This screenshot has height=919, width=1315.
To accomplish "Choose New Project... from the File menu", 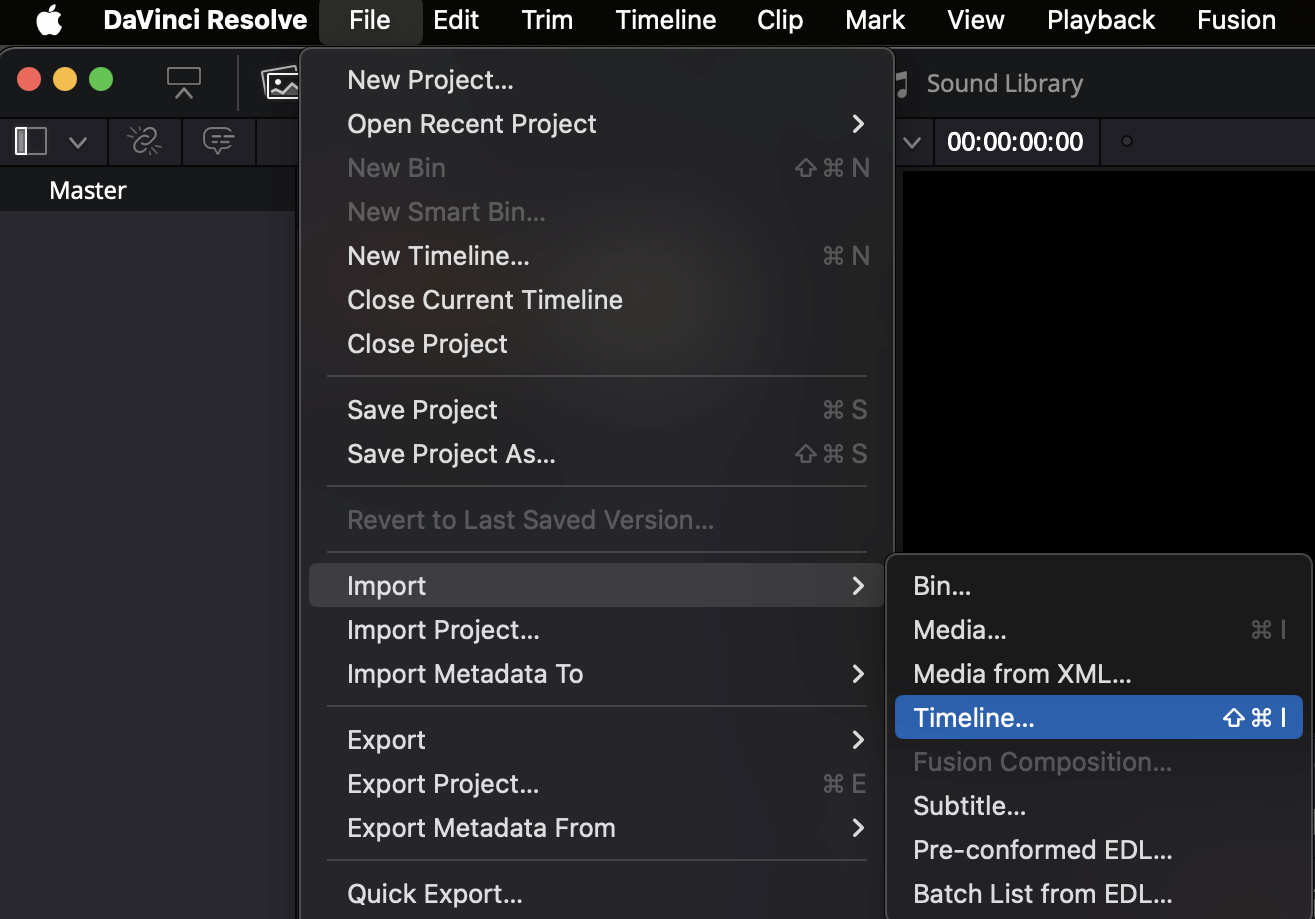I will (596, 80).
